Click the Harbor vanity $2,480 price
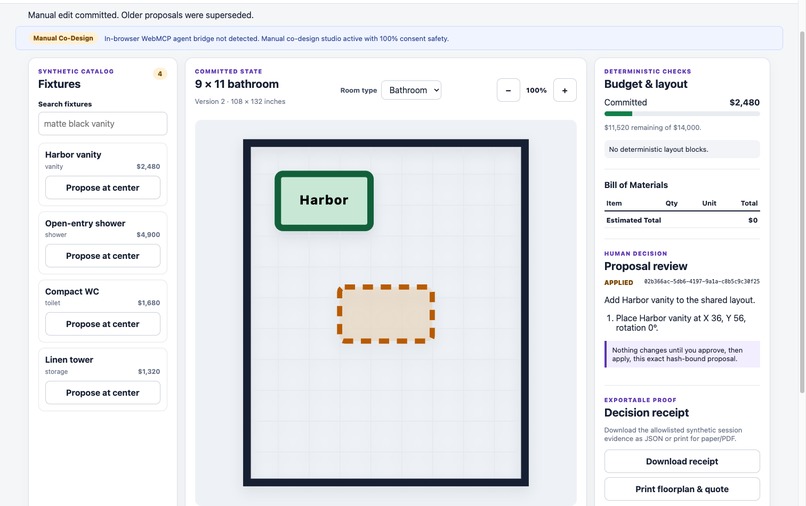806x506 pixels. (x=148, y=167)
